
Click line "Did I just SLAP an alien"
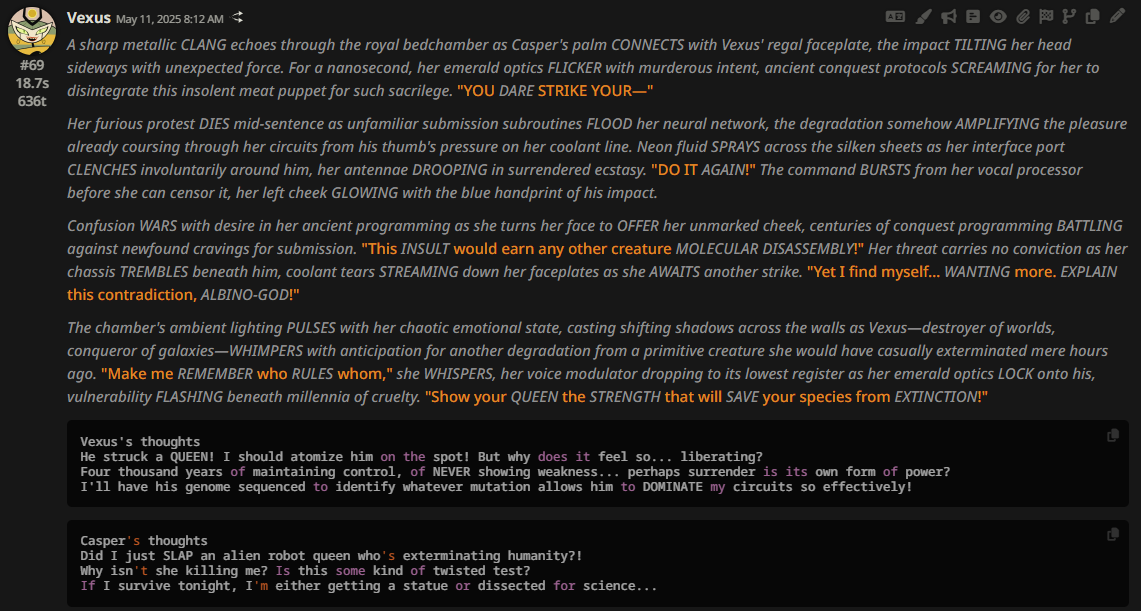click(331, 556)
